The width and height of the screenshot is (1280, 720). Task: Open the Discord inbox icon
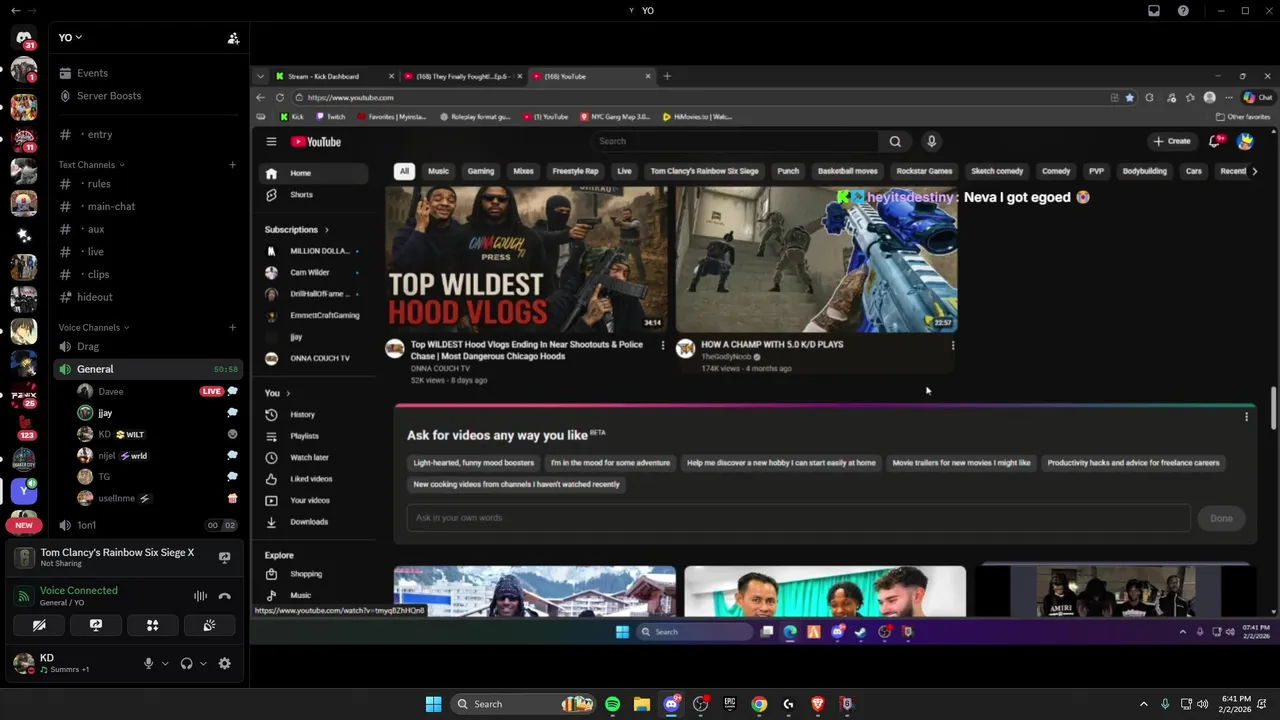(1154, 11)
